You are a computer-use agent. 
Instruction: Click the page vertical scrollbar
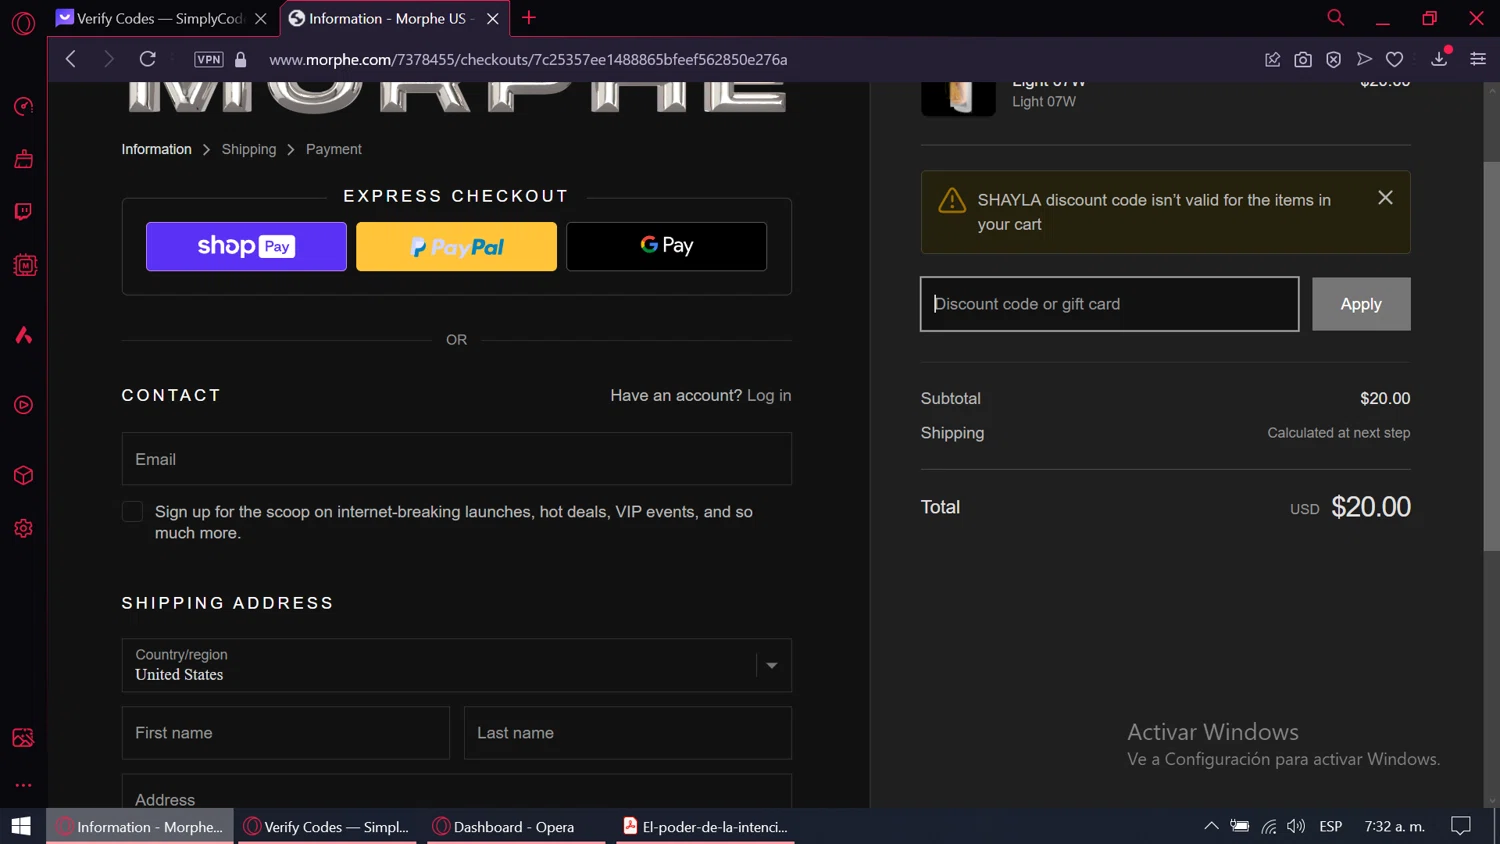click(x=1491, y=355)
